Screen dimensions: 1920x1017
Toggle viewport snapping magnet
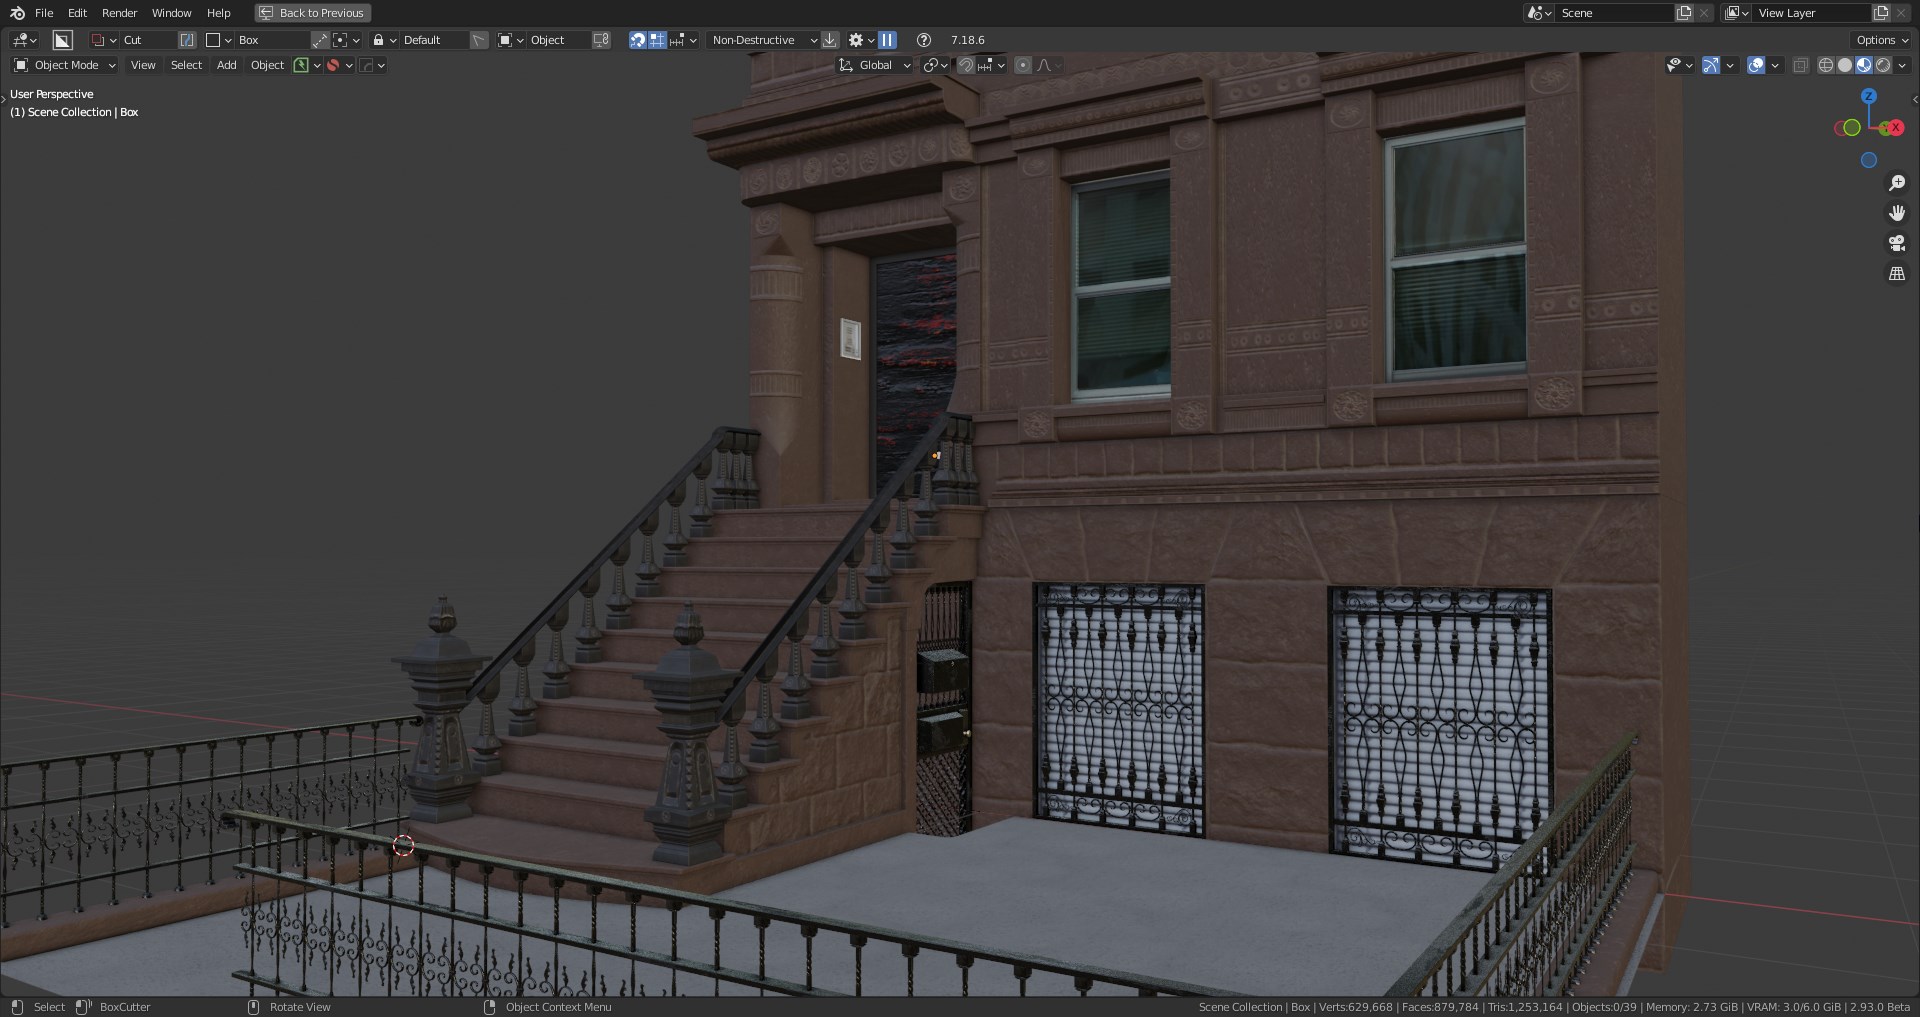pyautogui.click(x=966, y=65)
